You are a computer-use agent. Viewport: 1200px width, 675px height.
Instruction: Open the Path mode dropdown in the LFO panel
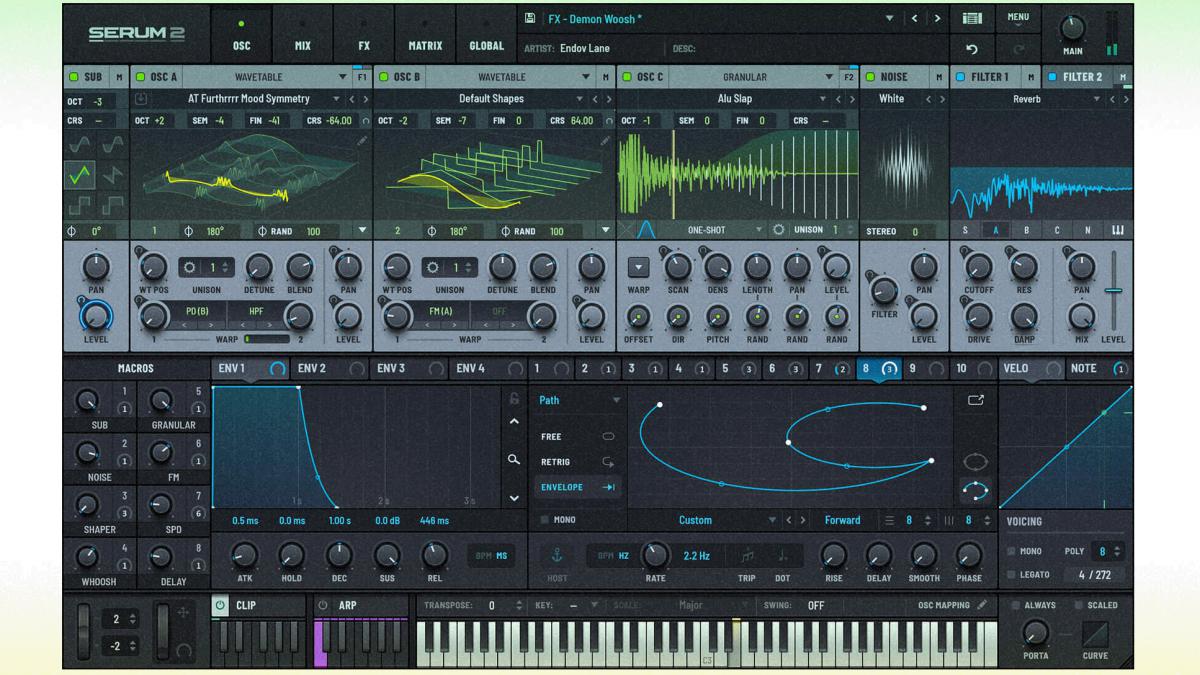[580, 399]
